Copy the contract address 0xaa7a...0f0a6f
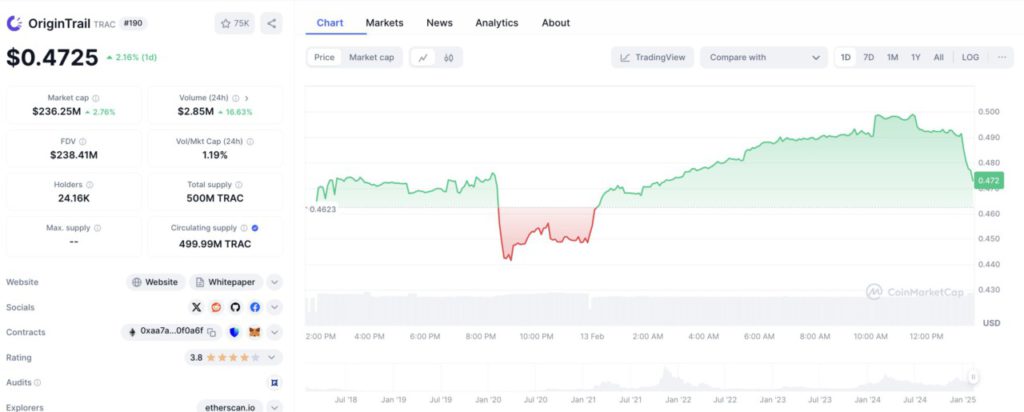 coord(212,332)
